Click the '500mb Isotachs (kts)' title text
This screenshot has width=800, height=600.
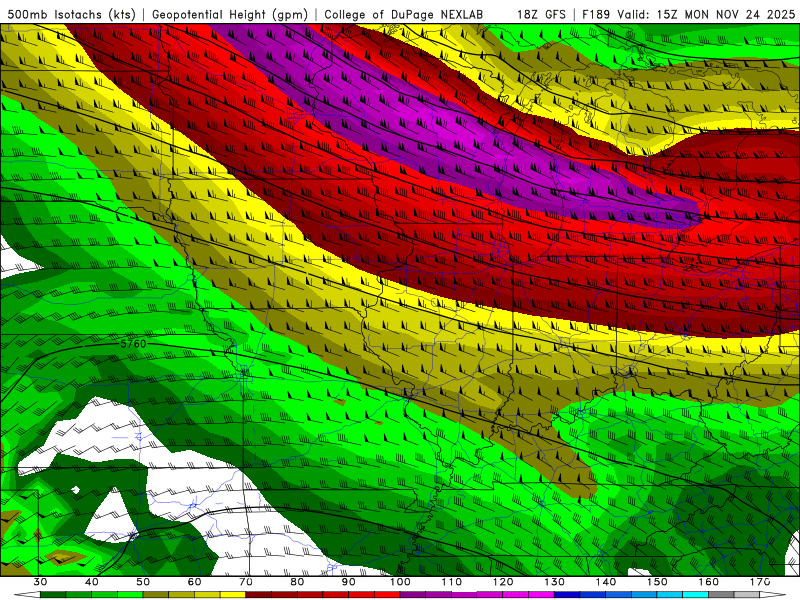click(71, 14)
